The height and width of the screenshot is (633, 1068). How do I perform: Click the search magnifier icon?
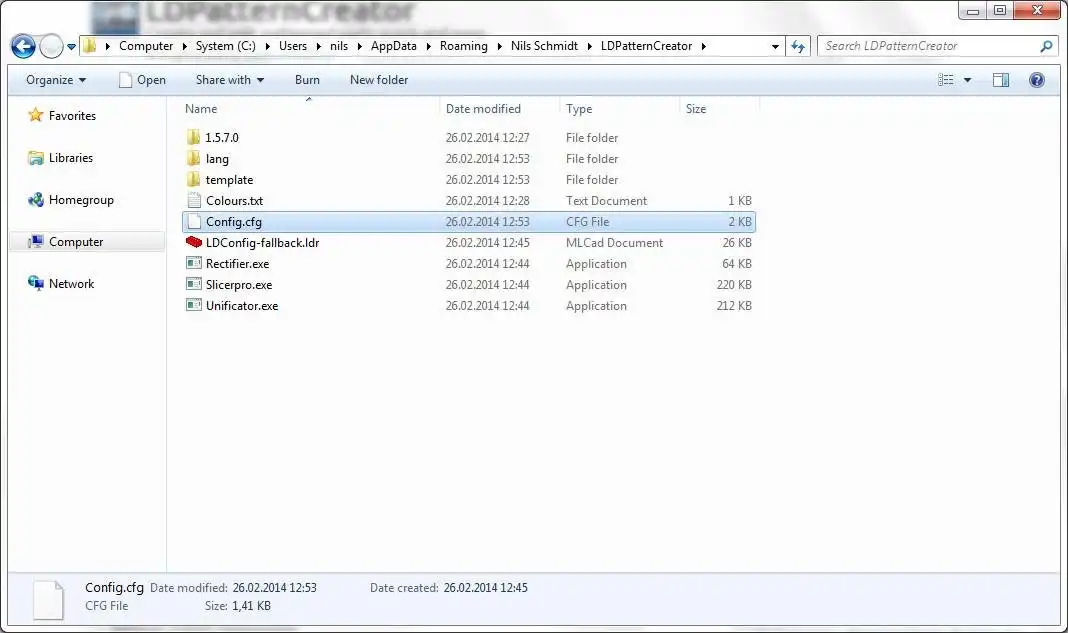[x=1046, y=46]
